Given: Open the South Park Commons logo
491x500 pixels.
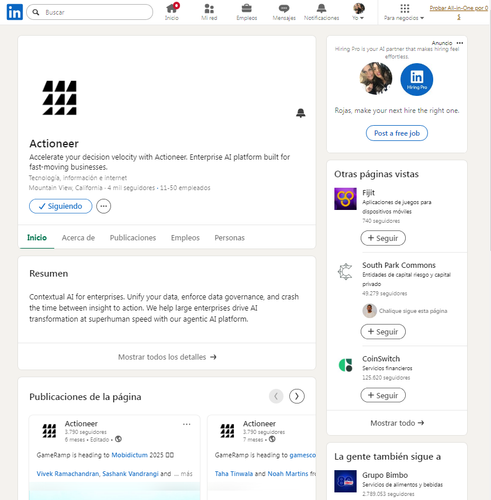Looking at the screenshot, I should point(345,272).
